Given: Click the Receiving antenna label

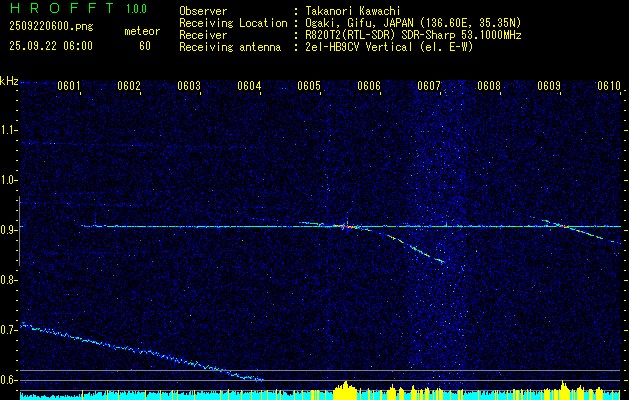Looking at the screenshot, I should pyautogui.click(x=230, y=47).
